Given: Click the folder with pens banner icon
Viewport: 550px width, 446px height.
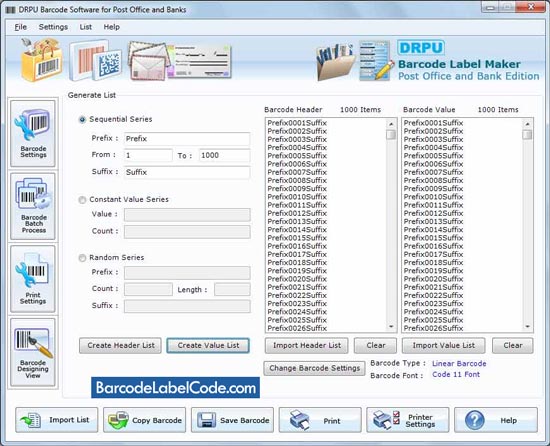Looking at the screenshot, I should (335, 61).
